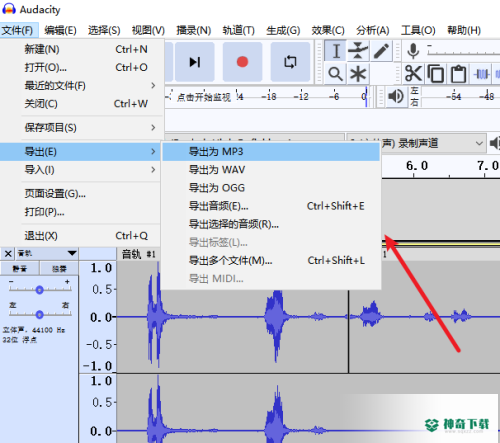The image size is (500, 443).
Task: Click the Copy icon
Action: (436, 74)
